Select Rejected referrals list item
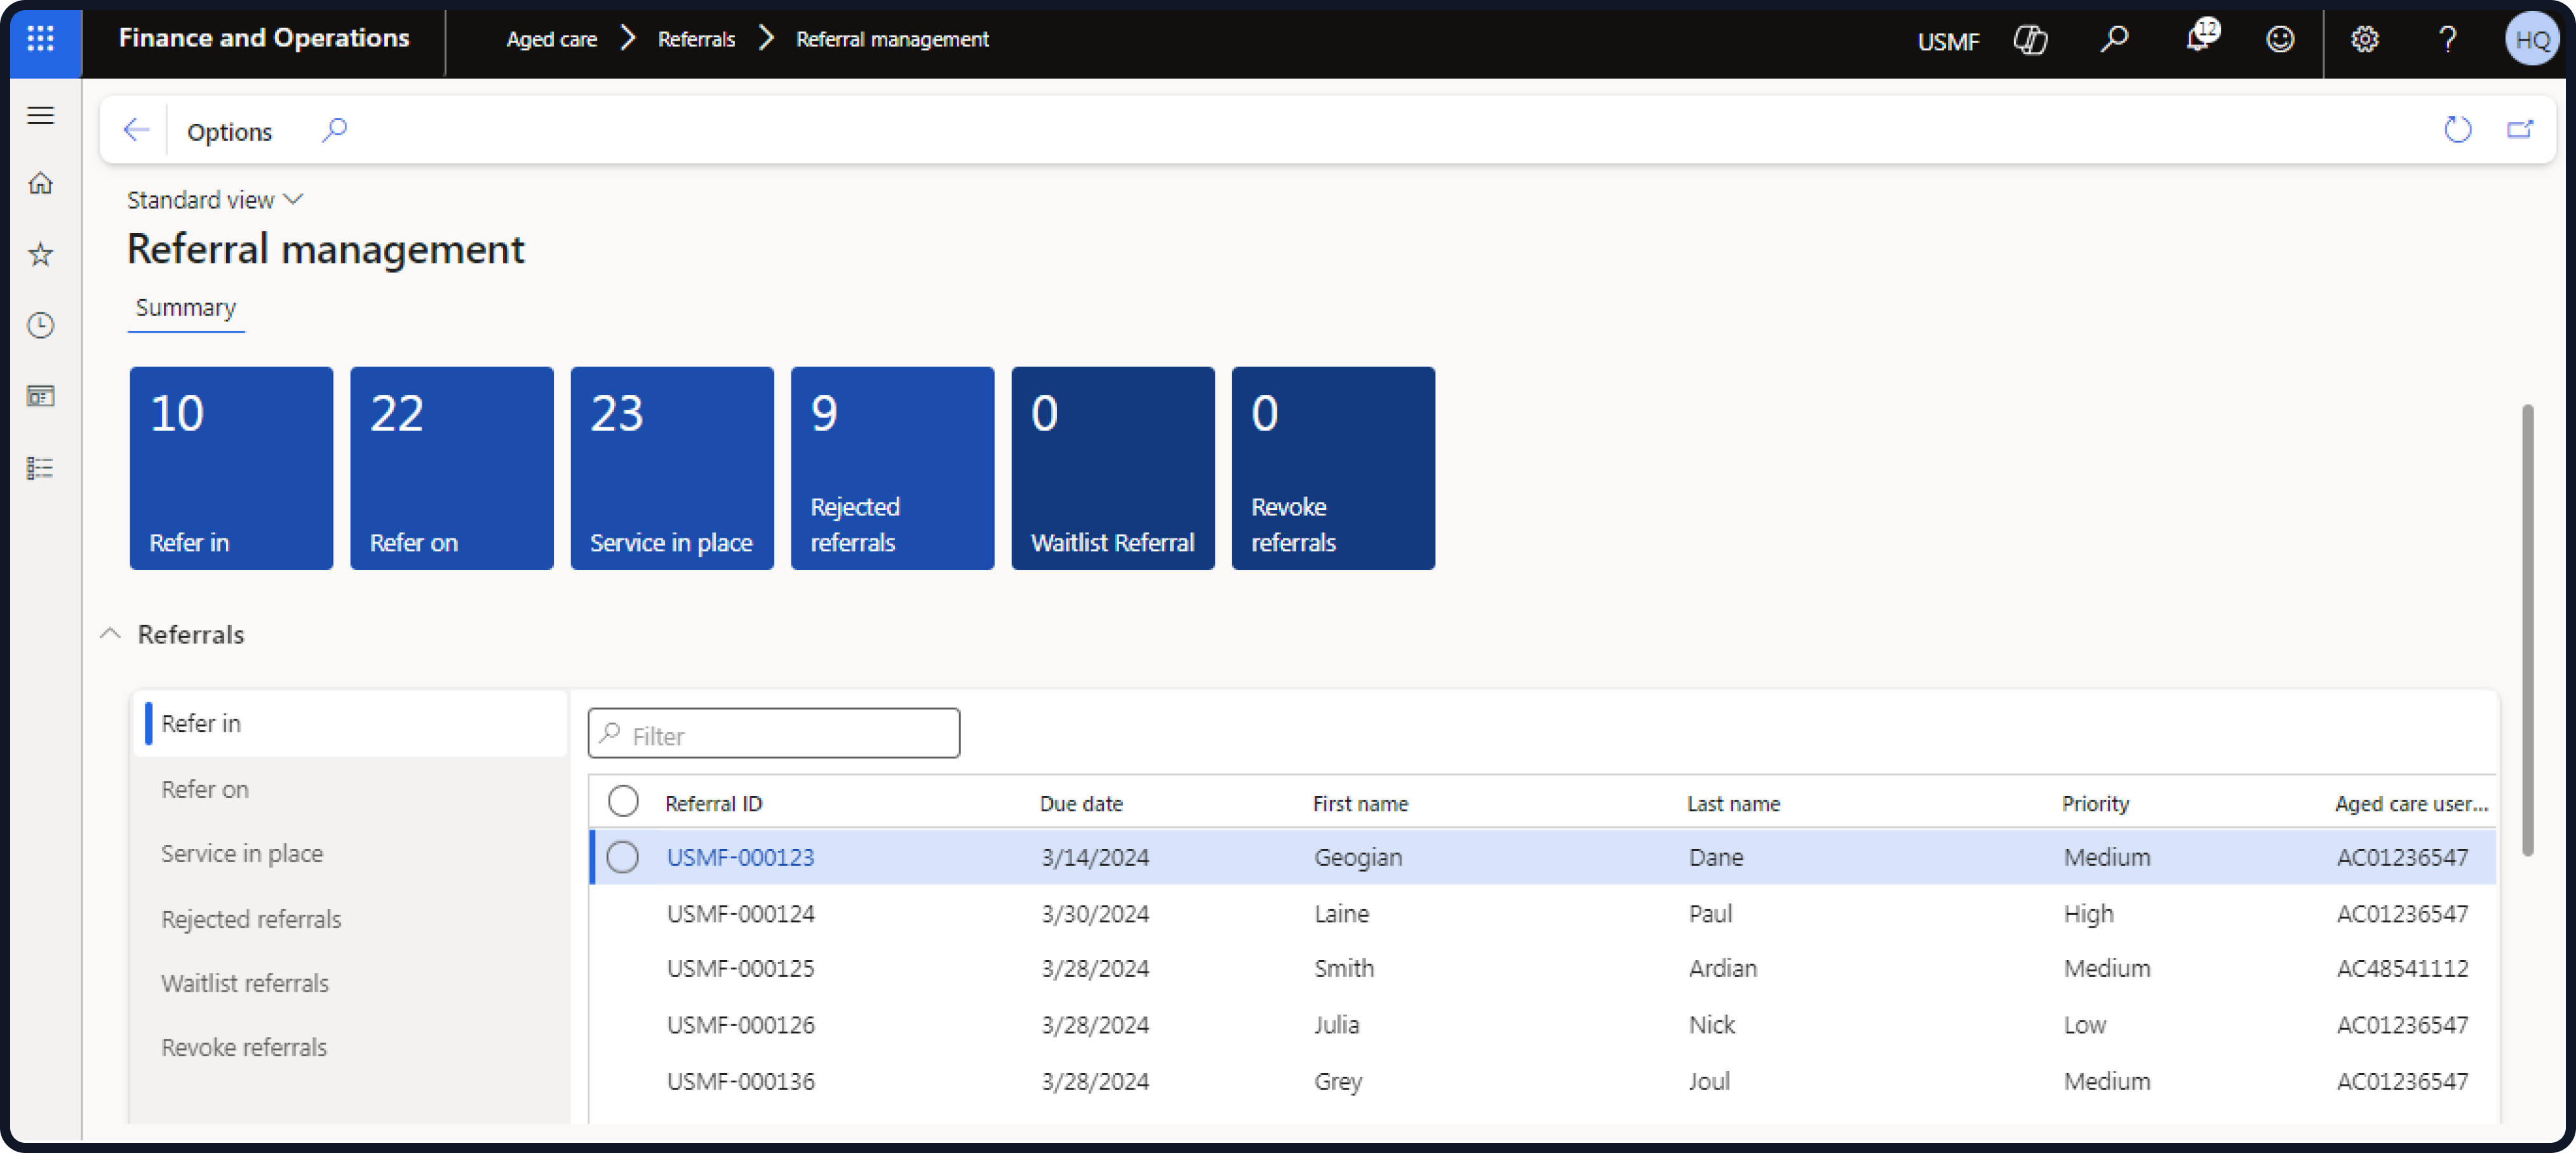The width and height of the screenshot is (2576, 1153). (x=351, y=919)
